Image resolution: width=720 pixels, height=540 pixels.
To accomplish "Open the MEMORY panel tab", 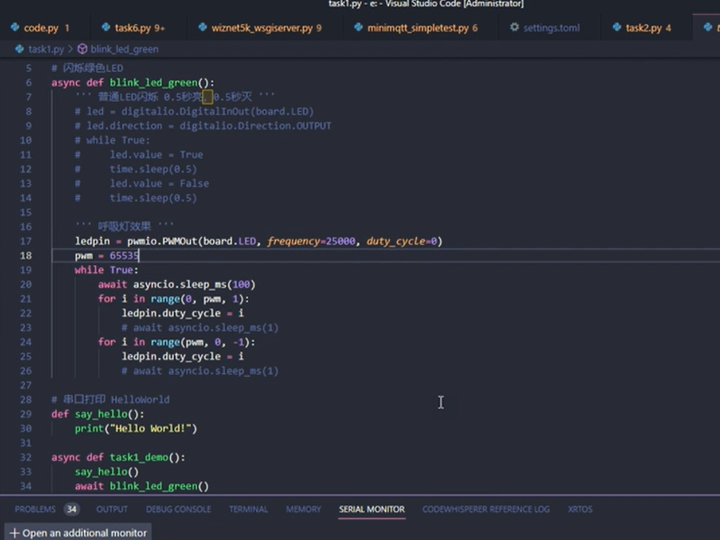I will 303,509.
